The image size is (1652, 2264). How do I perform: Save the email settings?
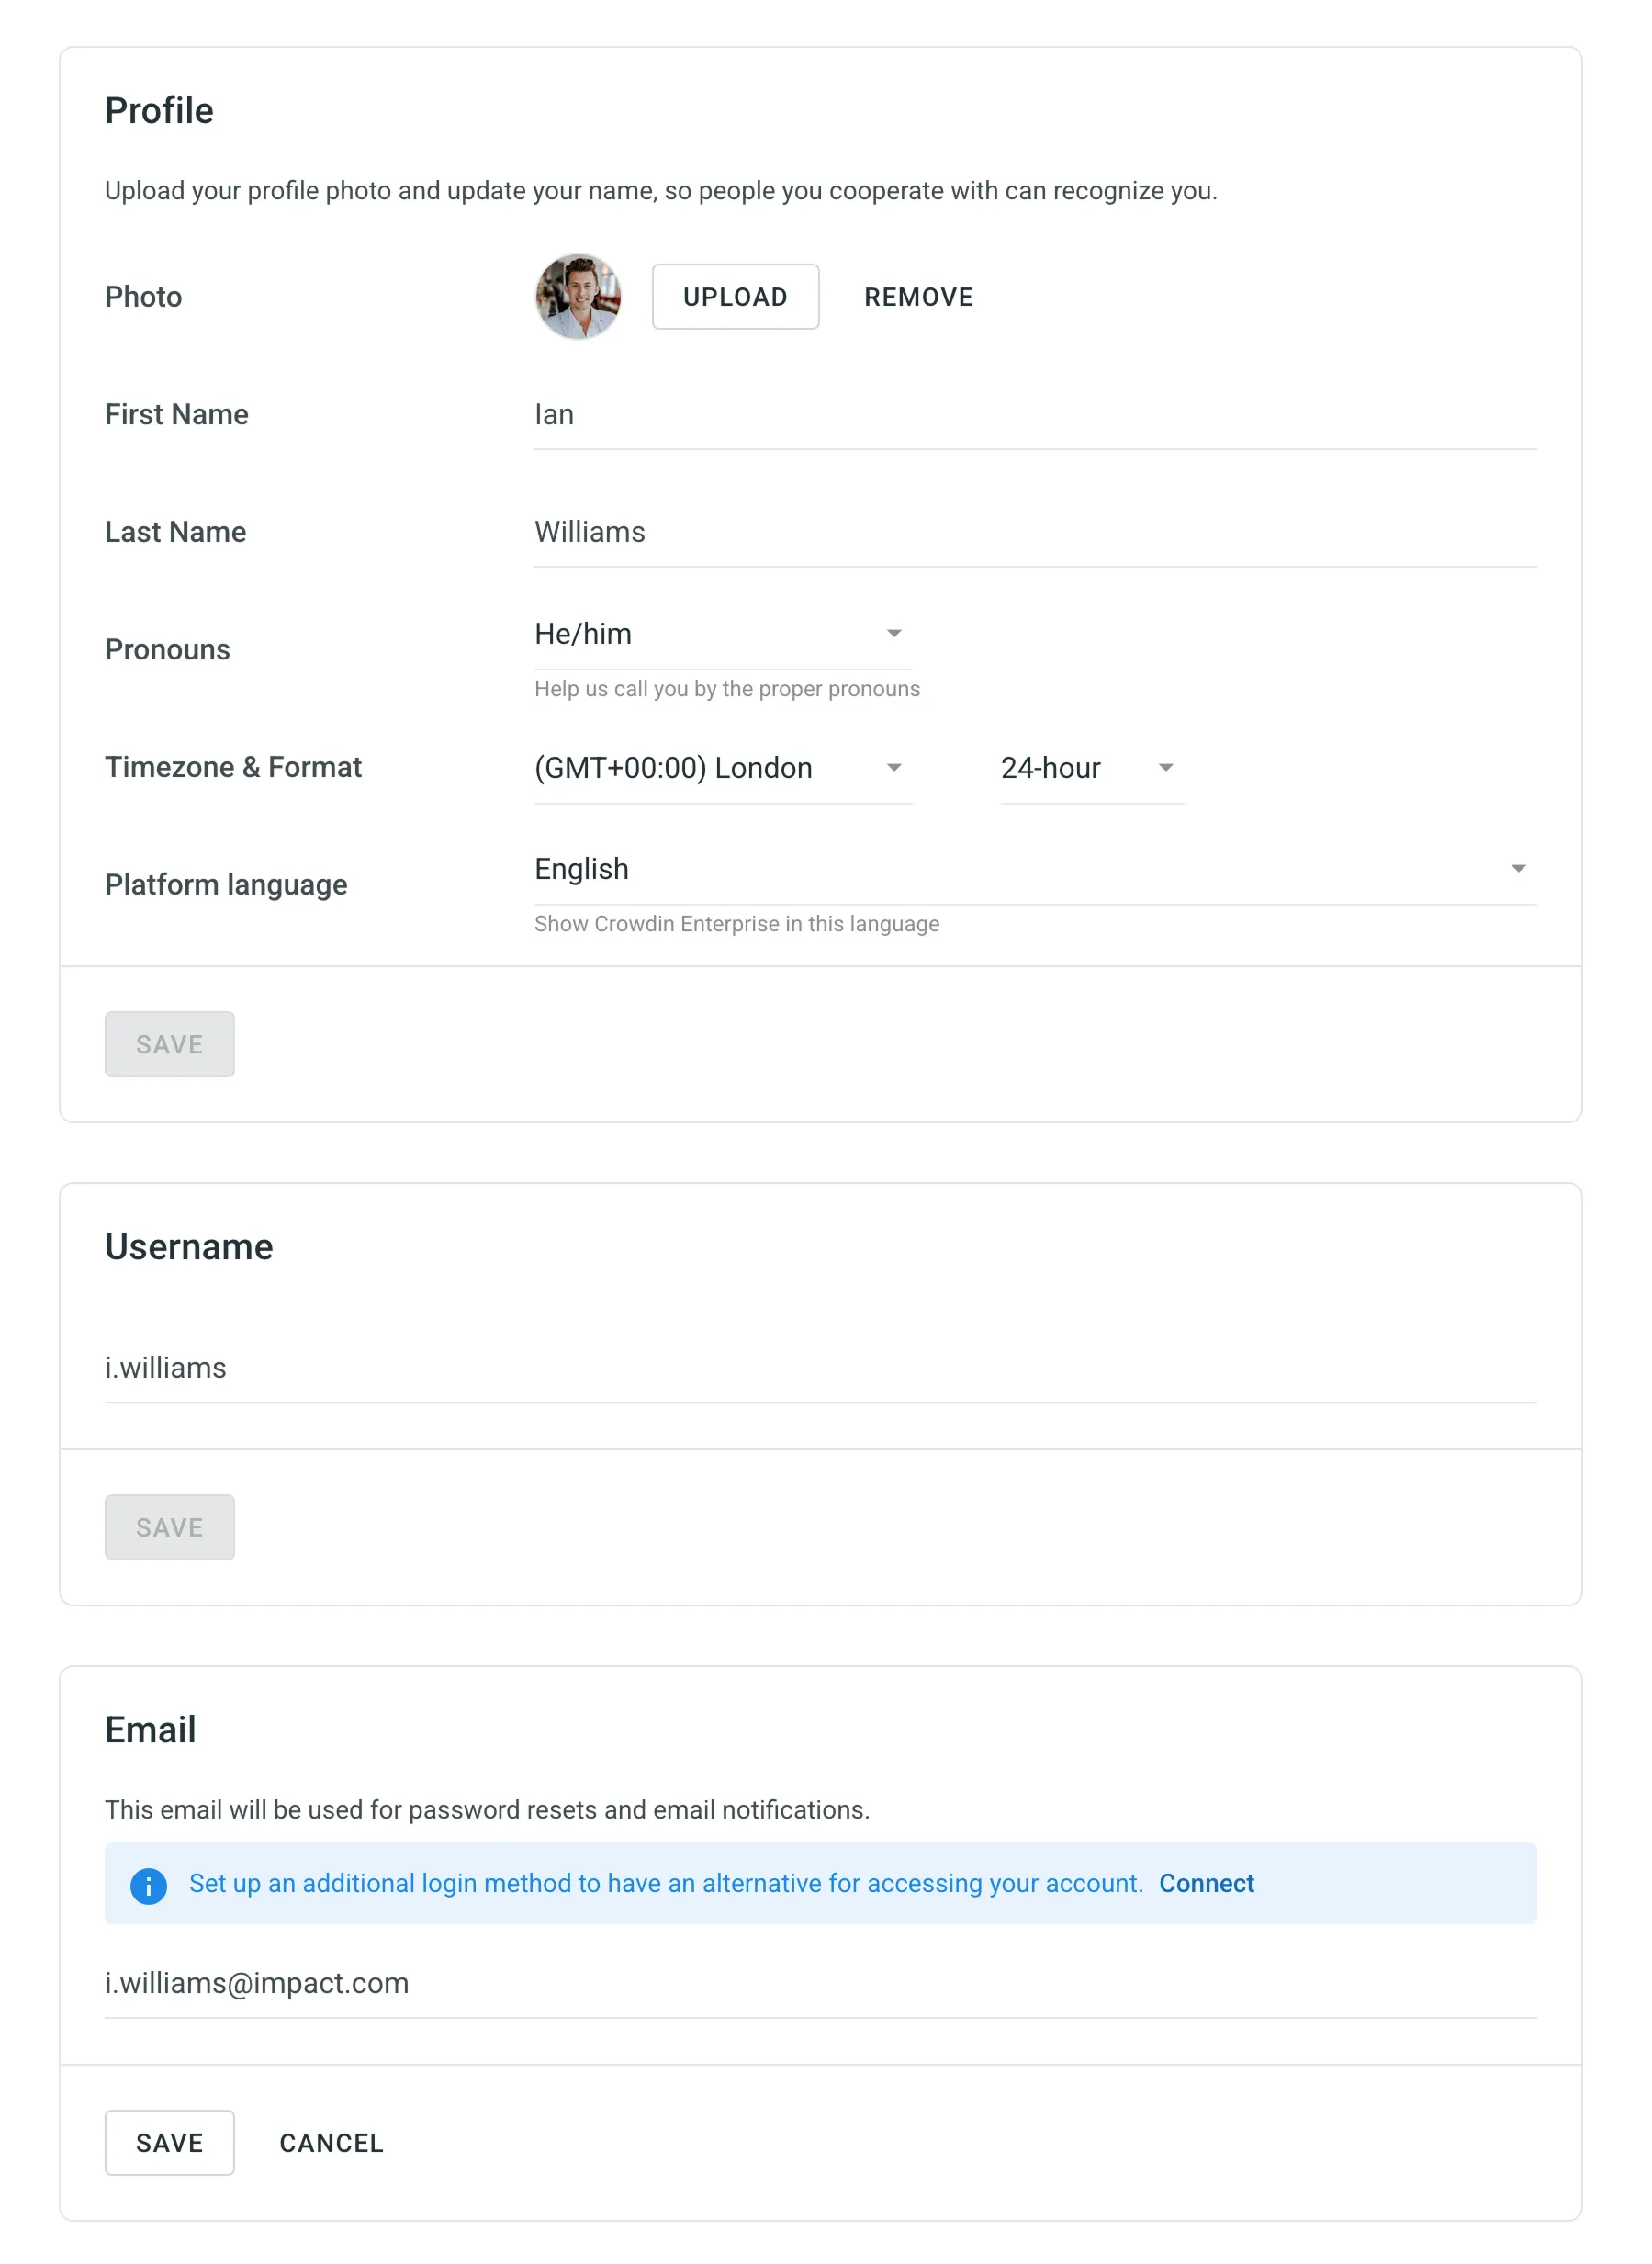[x=169, y=2143]
